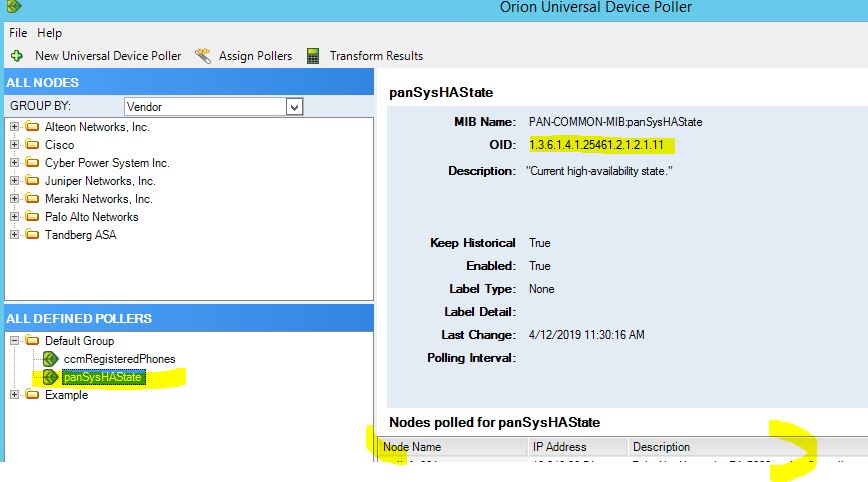Click the Default Group folder icon
Screen dimensions: 868x482
(33, 341)
